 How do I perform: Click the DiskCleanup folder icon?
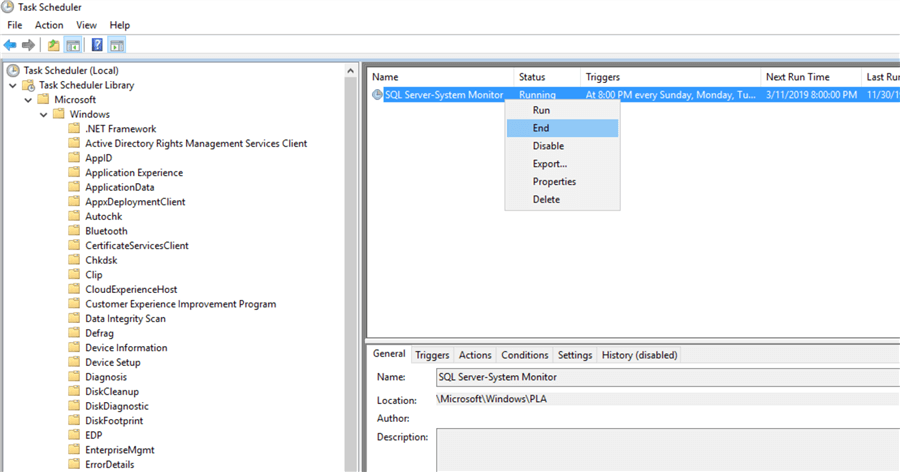74,392
